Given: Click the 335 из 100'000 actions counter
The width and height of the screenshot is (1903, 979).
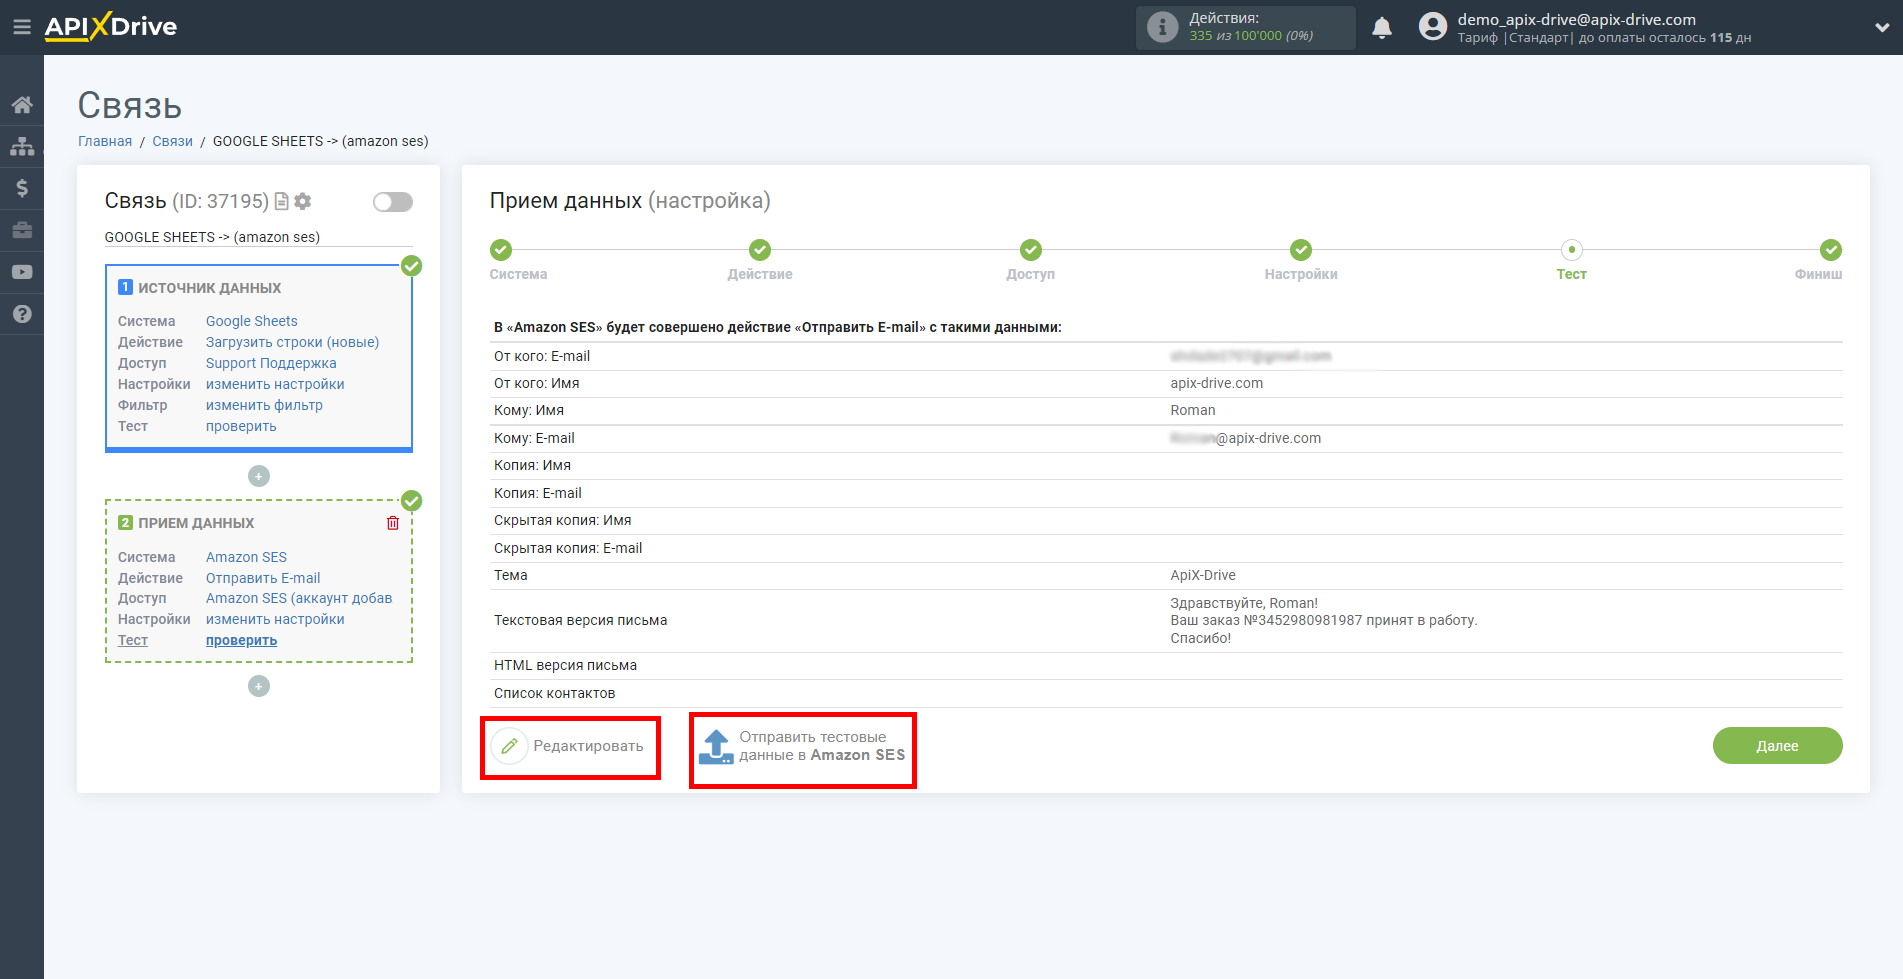Looking at the screenshot, I should point(1251,36).
